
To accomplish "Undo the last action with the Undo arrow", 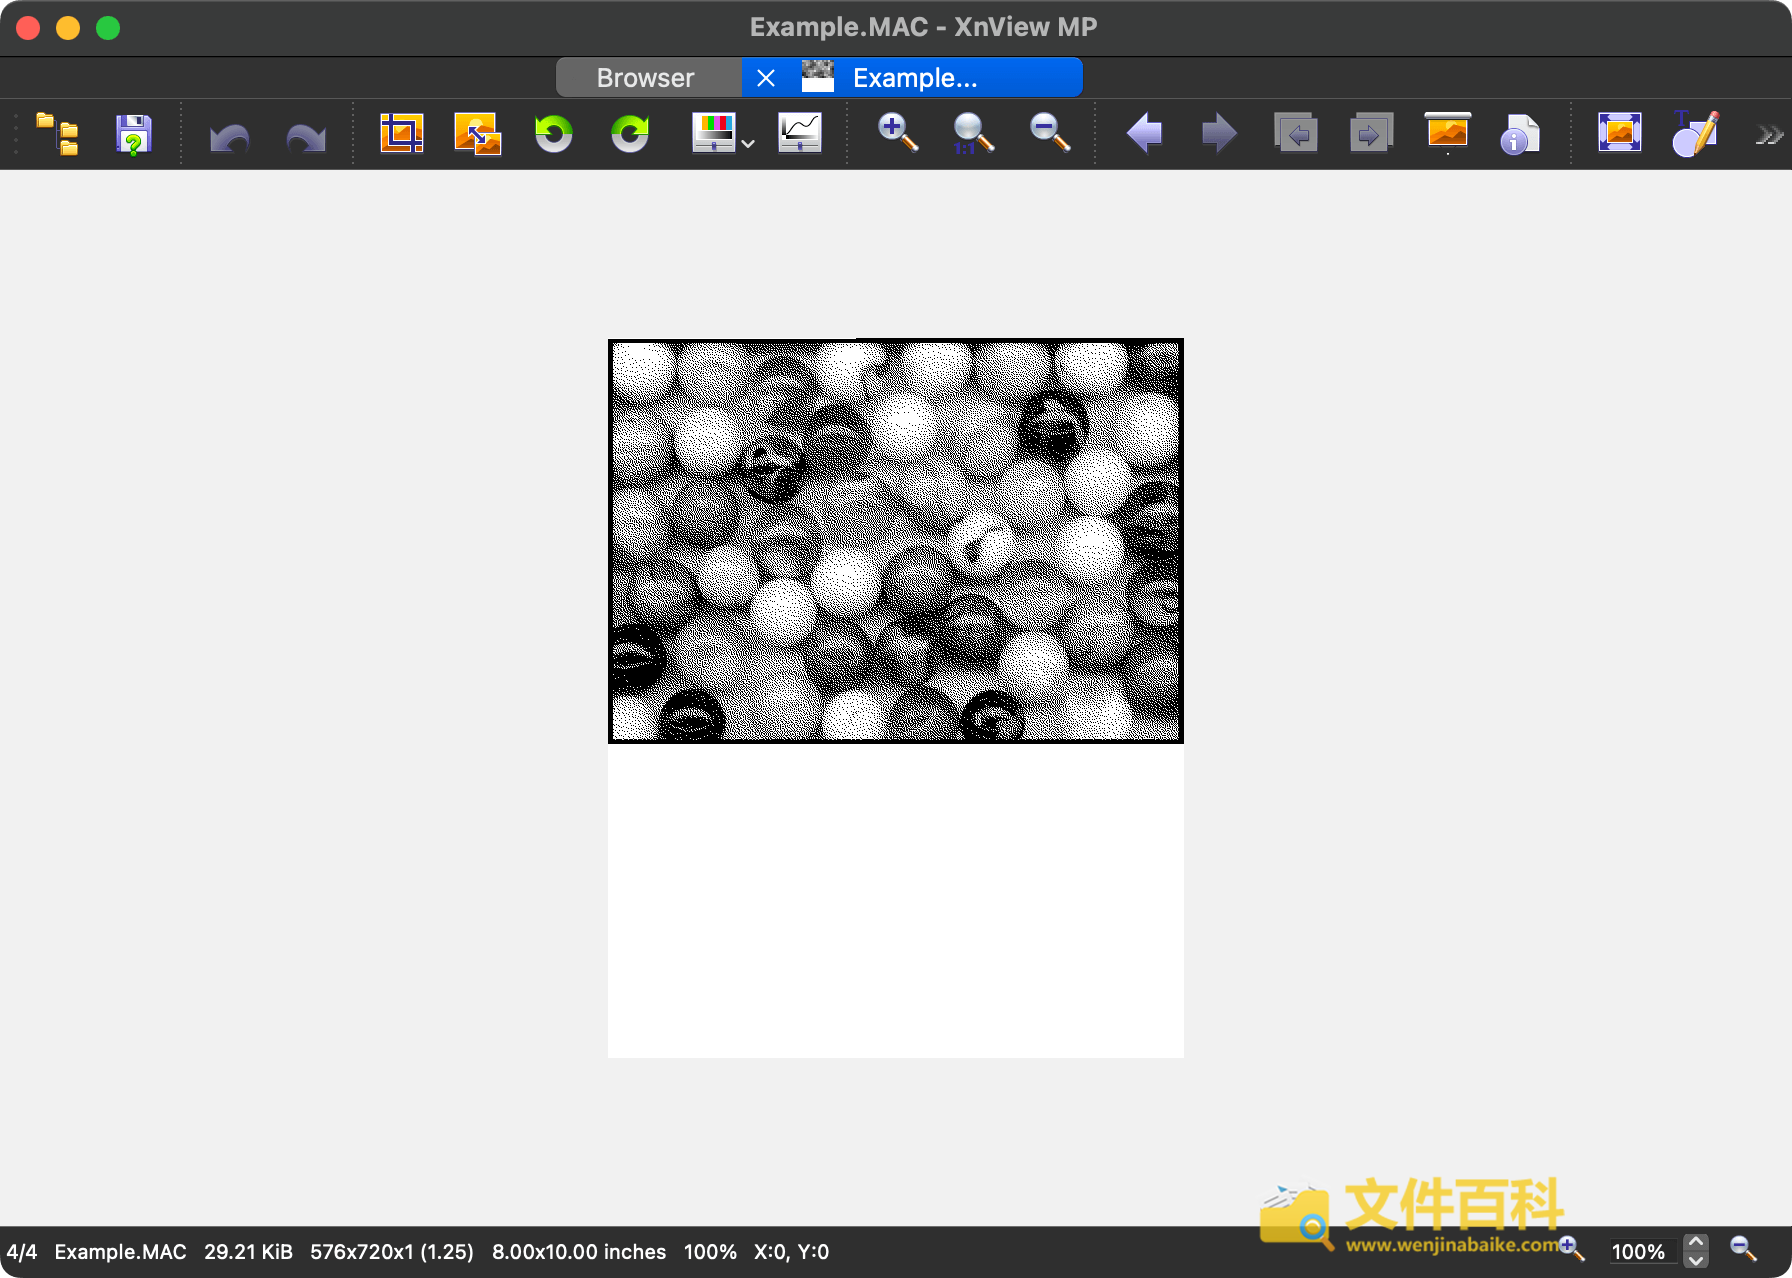I will click(x=230, y=136).
